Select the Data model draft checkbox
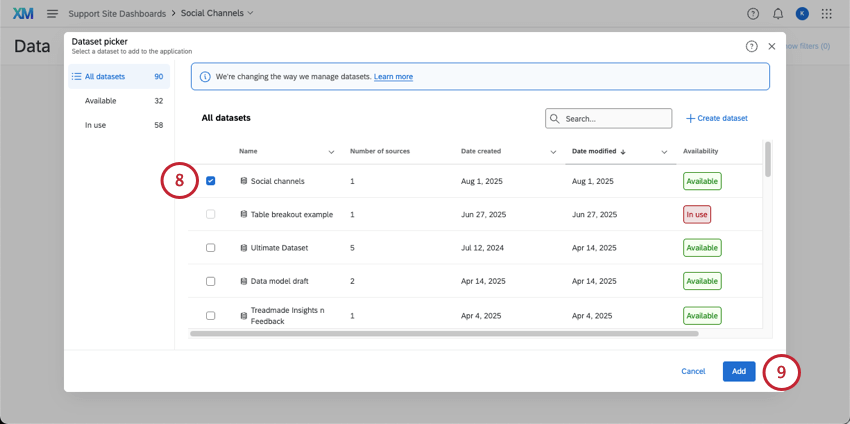 pos(211,281)
